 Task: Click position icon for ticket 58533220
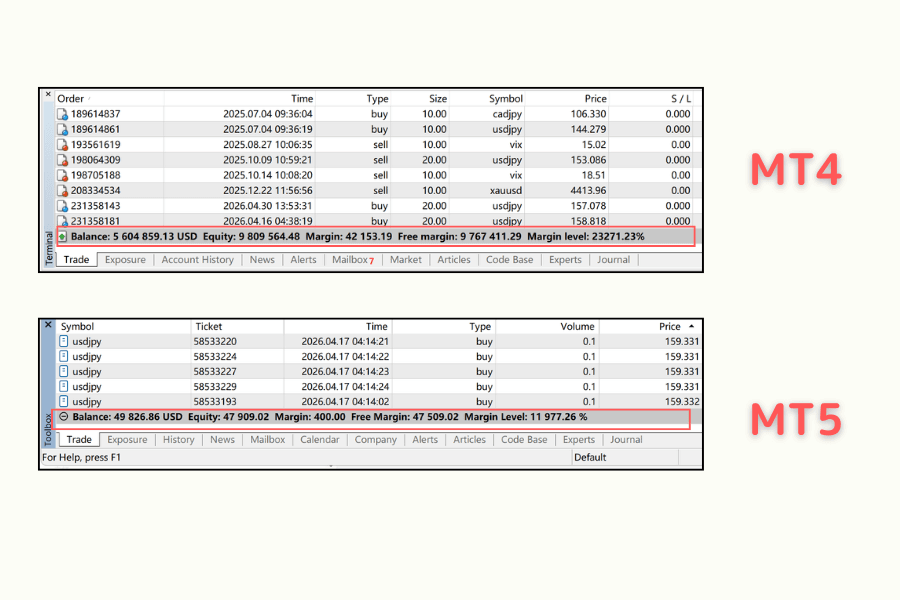coord(64,341)
